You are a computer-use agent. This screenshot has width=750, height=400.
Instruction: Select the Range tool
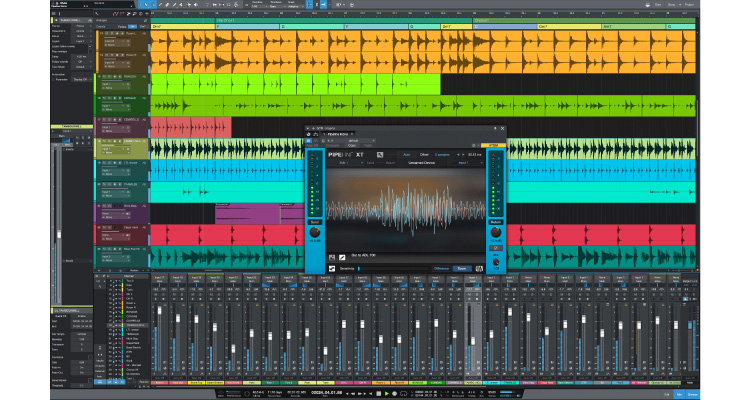[154, 4]
